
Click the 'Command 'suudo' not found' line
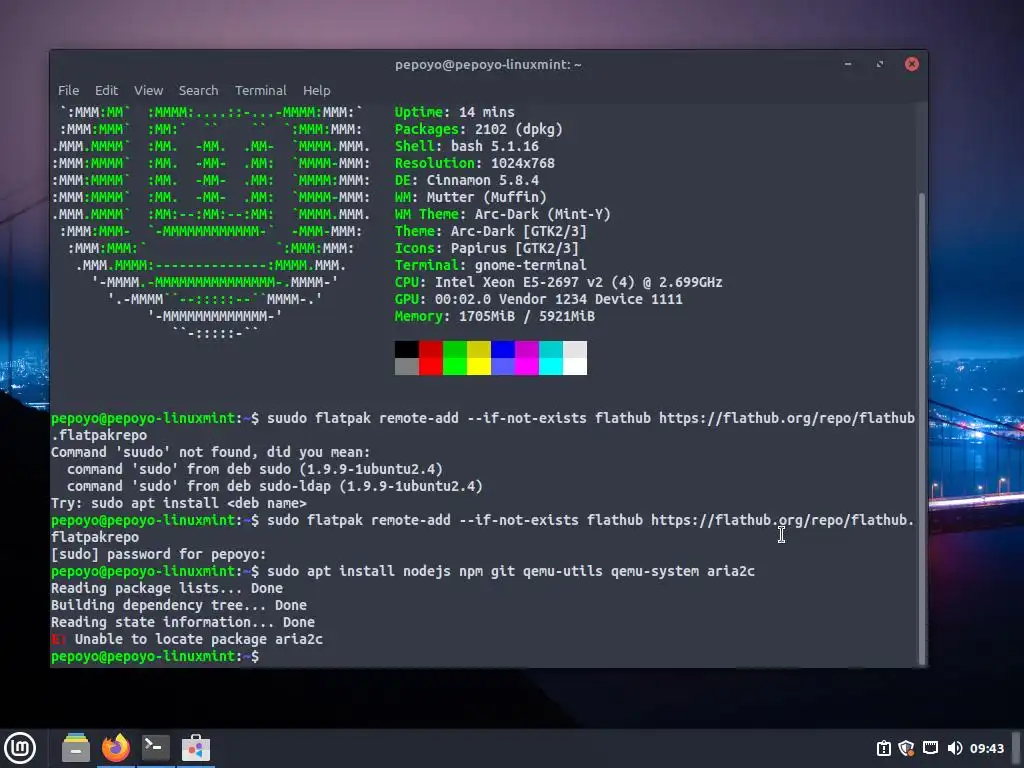210,453
